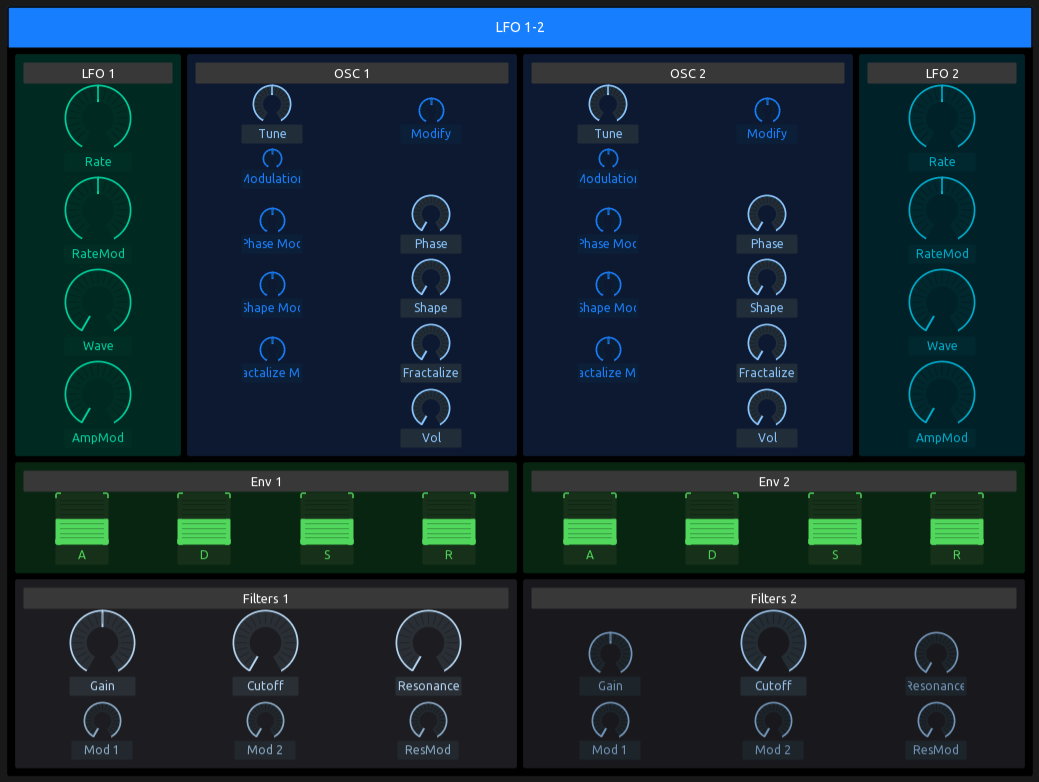Screen dimensions: 1039x782
Task: Click the Filters 1 Mod 1 knob
Action: point(102,720)
